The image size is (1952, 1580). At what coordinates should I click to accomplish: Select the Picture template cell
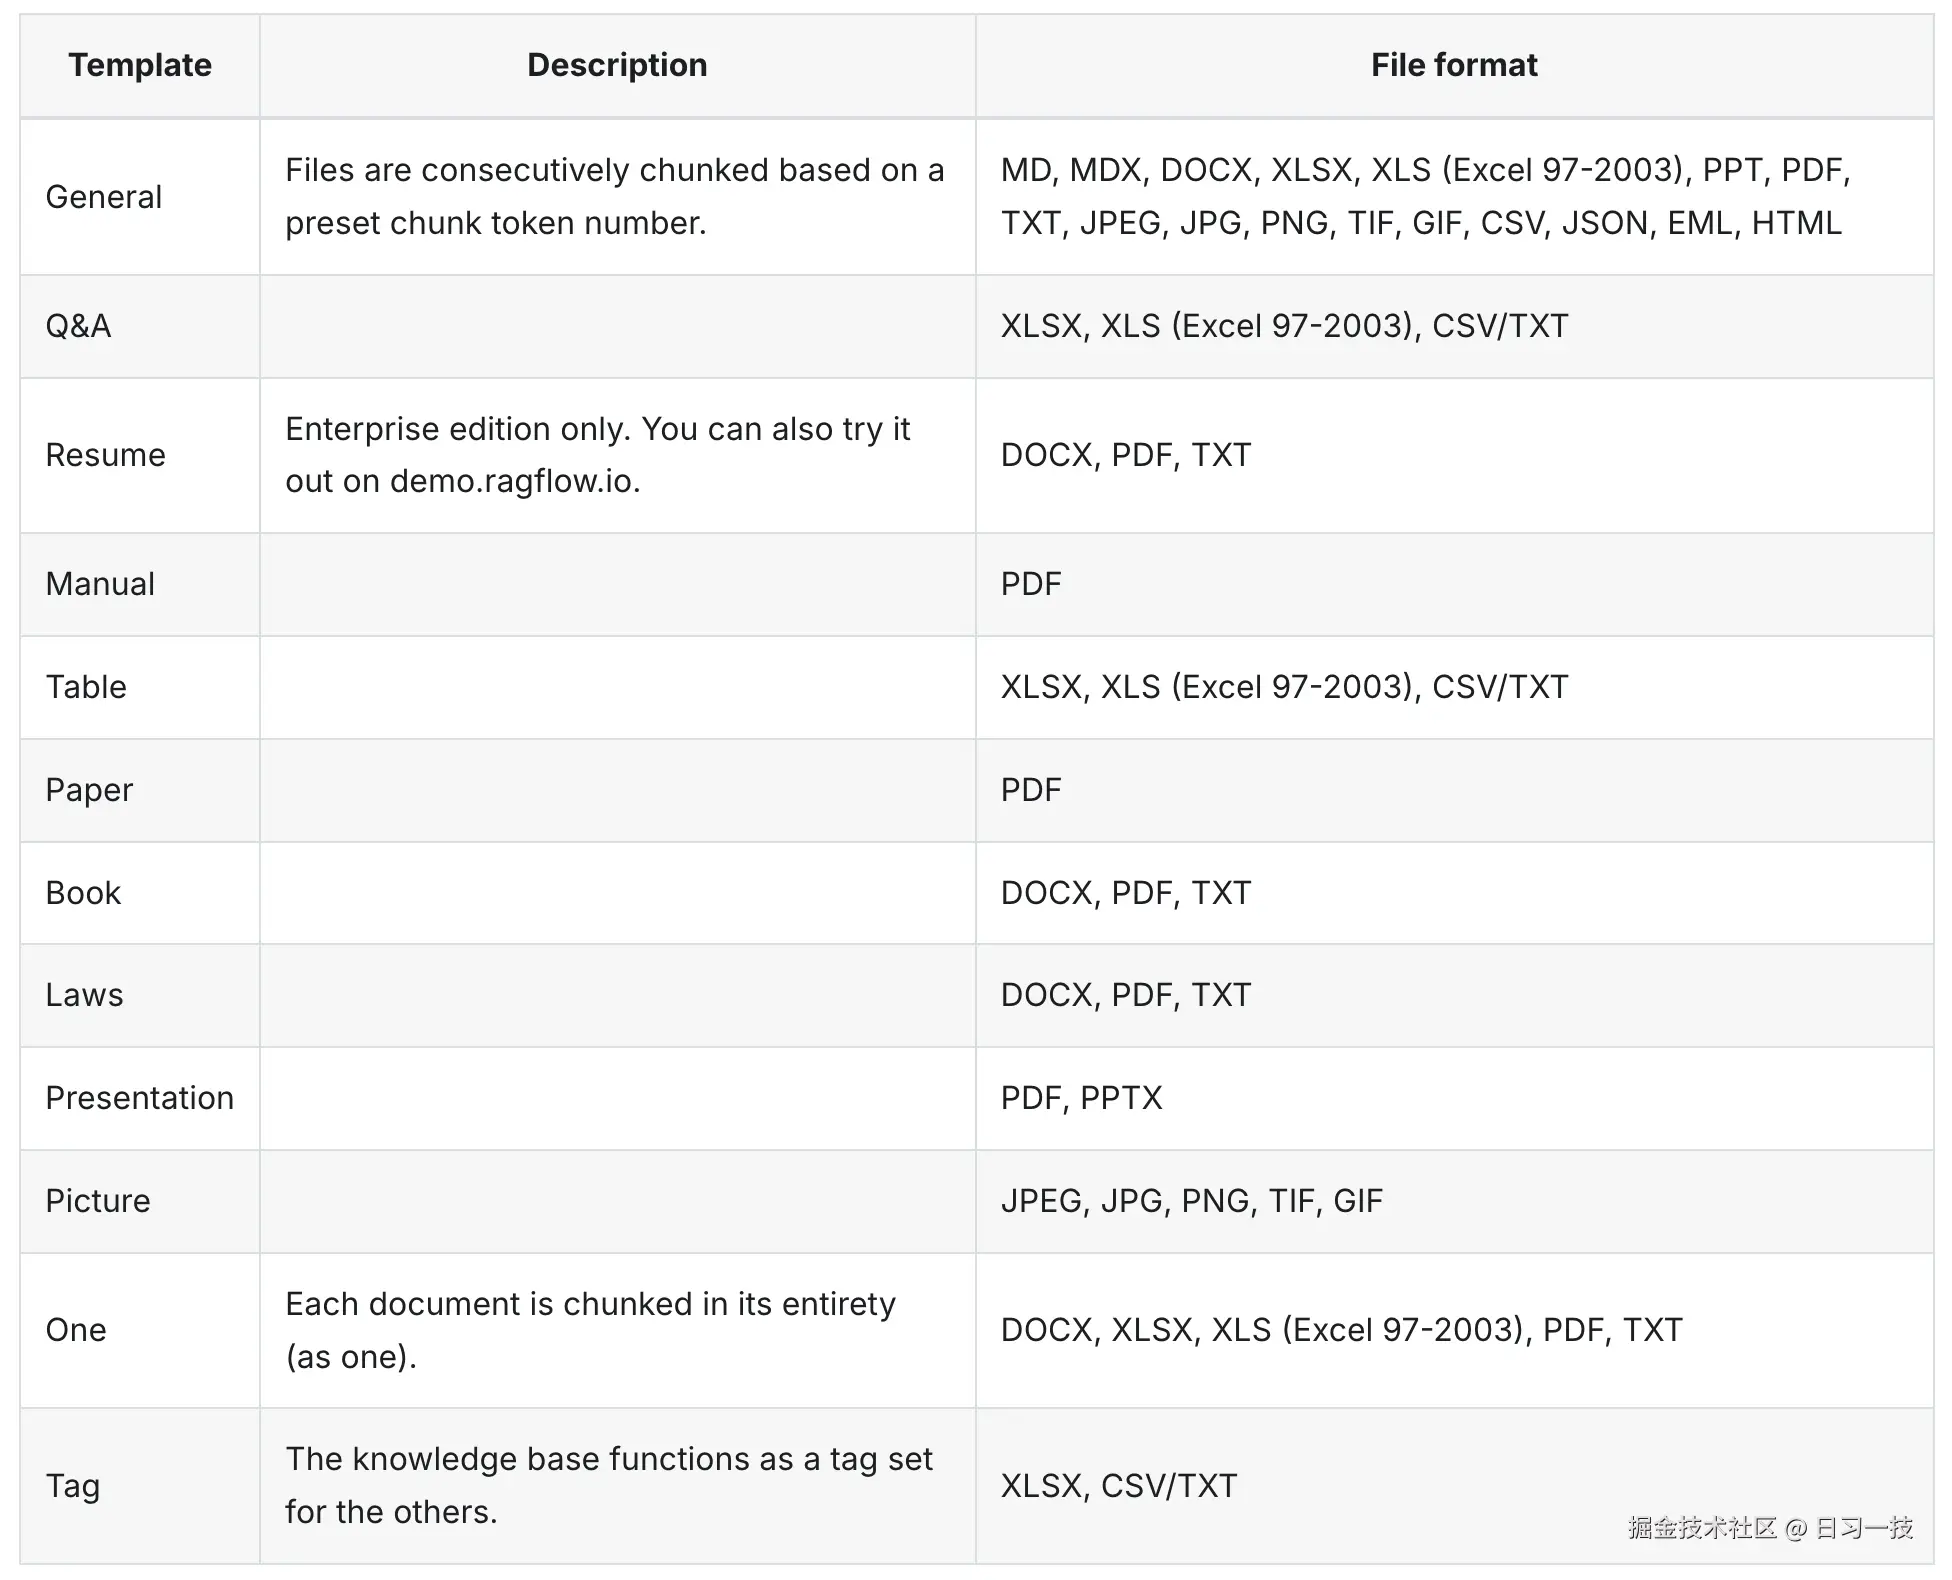coord(98,1201)
